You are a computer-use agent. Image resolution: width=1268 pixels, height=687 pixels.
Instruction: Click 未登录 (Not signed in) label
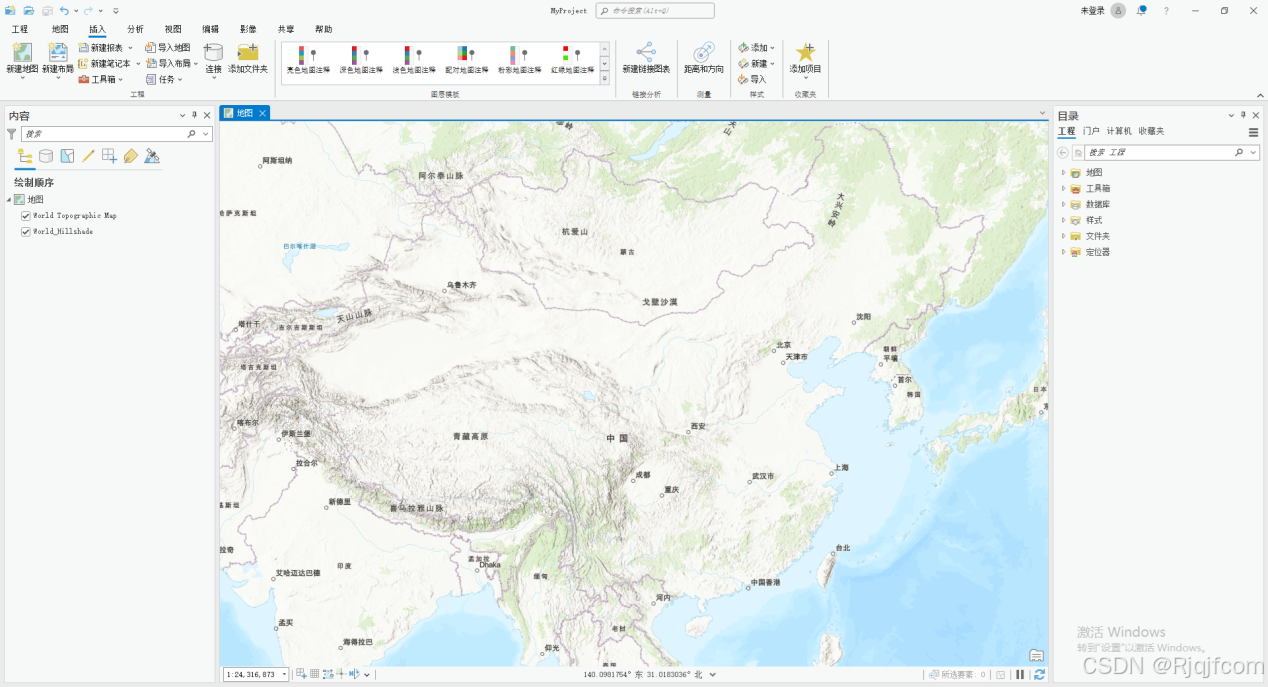pyautogui.click(x=1093, y=10)
